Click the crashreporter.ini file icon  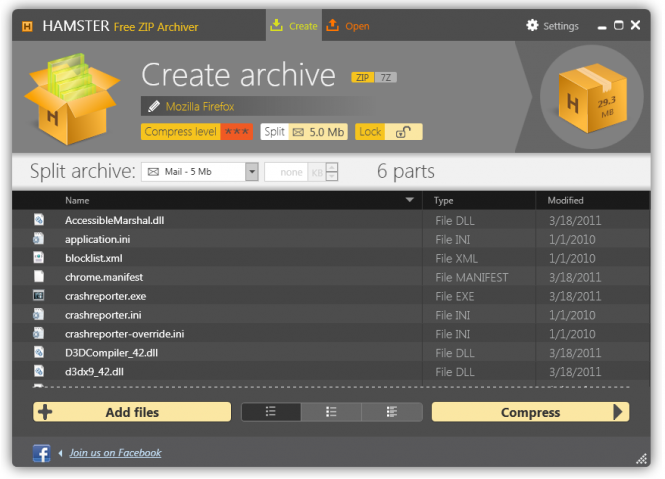coord(39,314)
